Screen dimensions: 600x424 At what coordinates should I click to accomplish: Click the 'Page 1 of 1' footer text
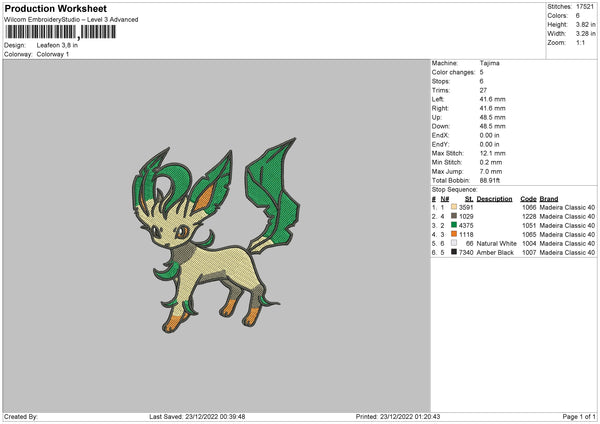coord(579,416)
